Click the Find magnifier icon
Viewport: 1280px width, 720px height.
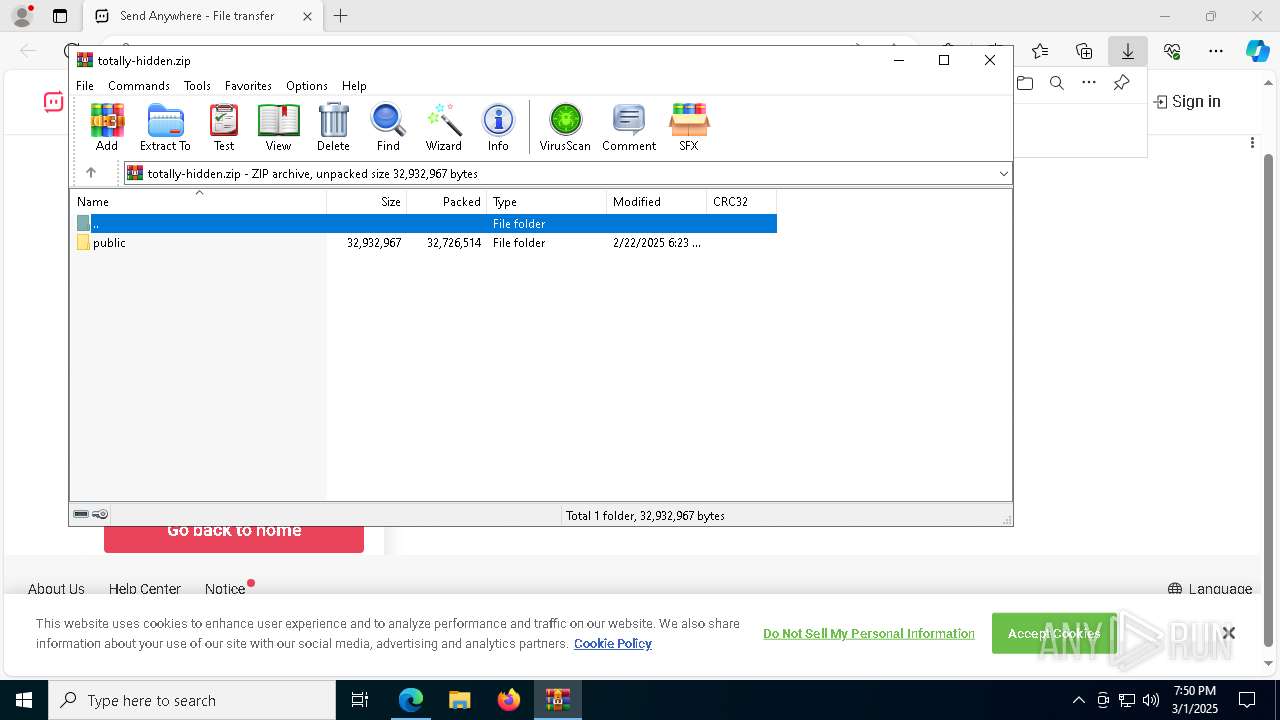tap(388, 127)
